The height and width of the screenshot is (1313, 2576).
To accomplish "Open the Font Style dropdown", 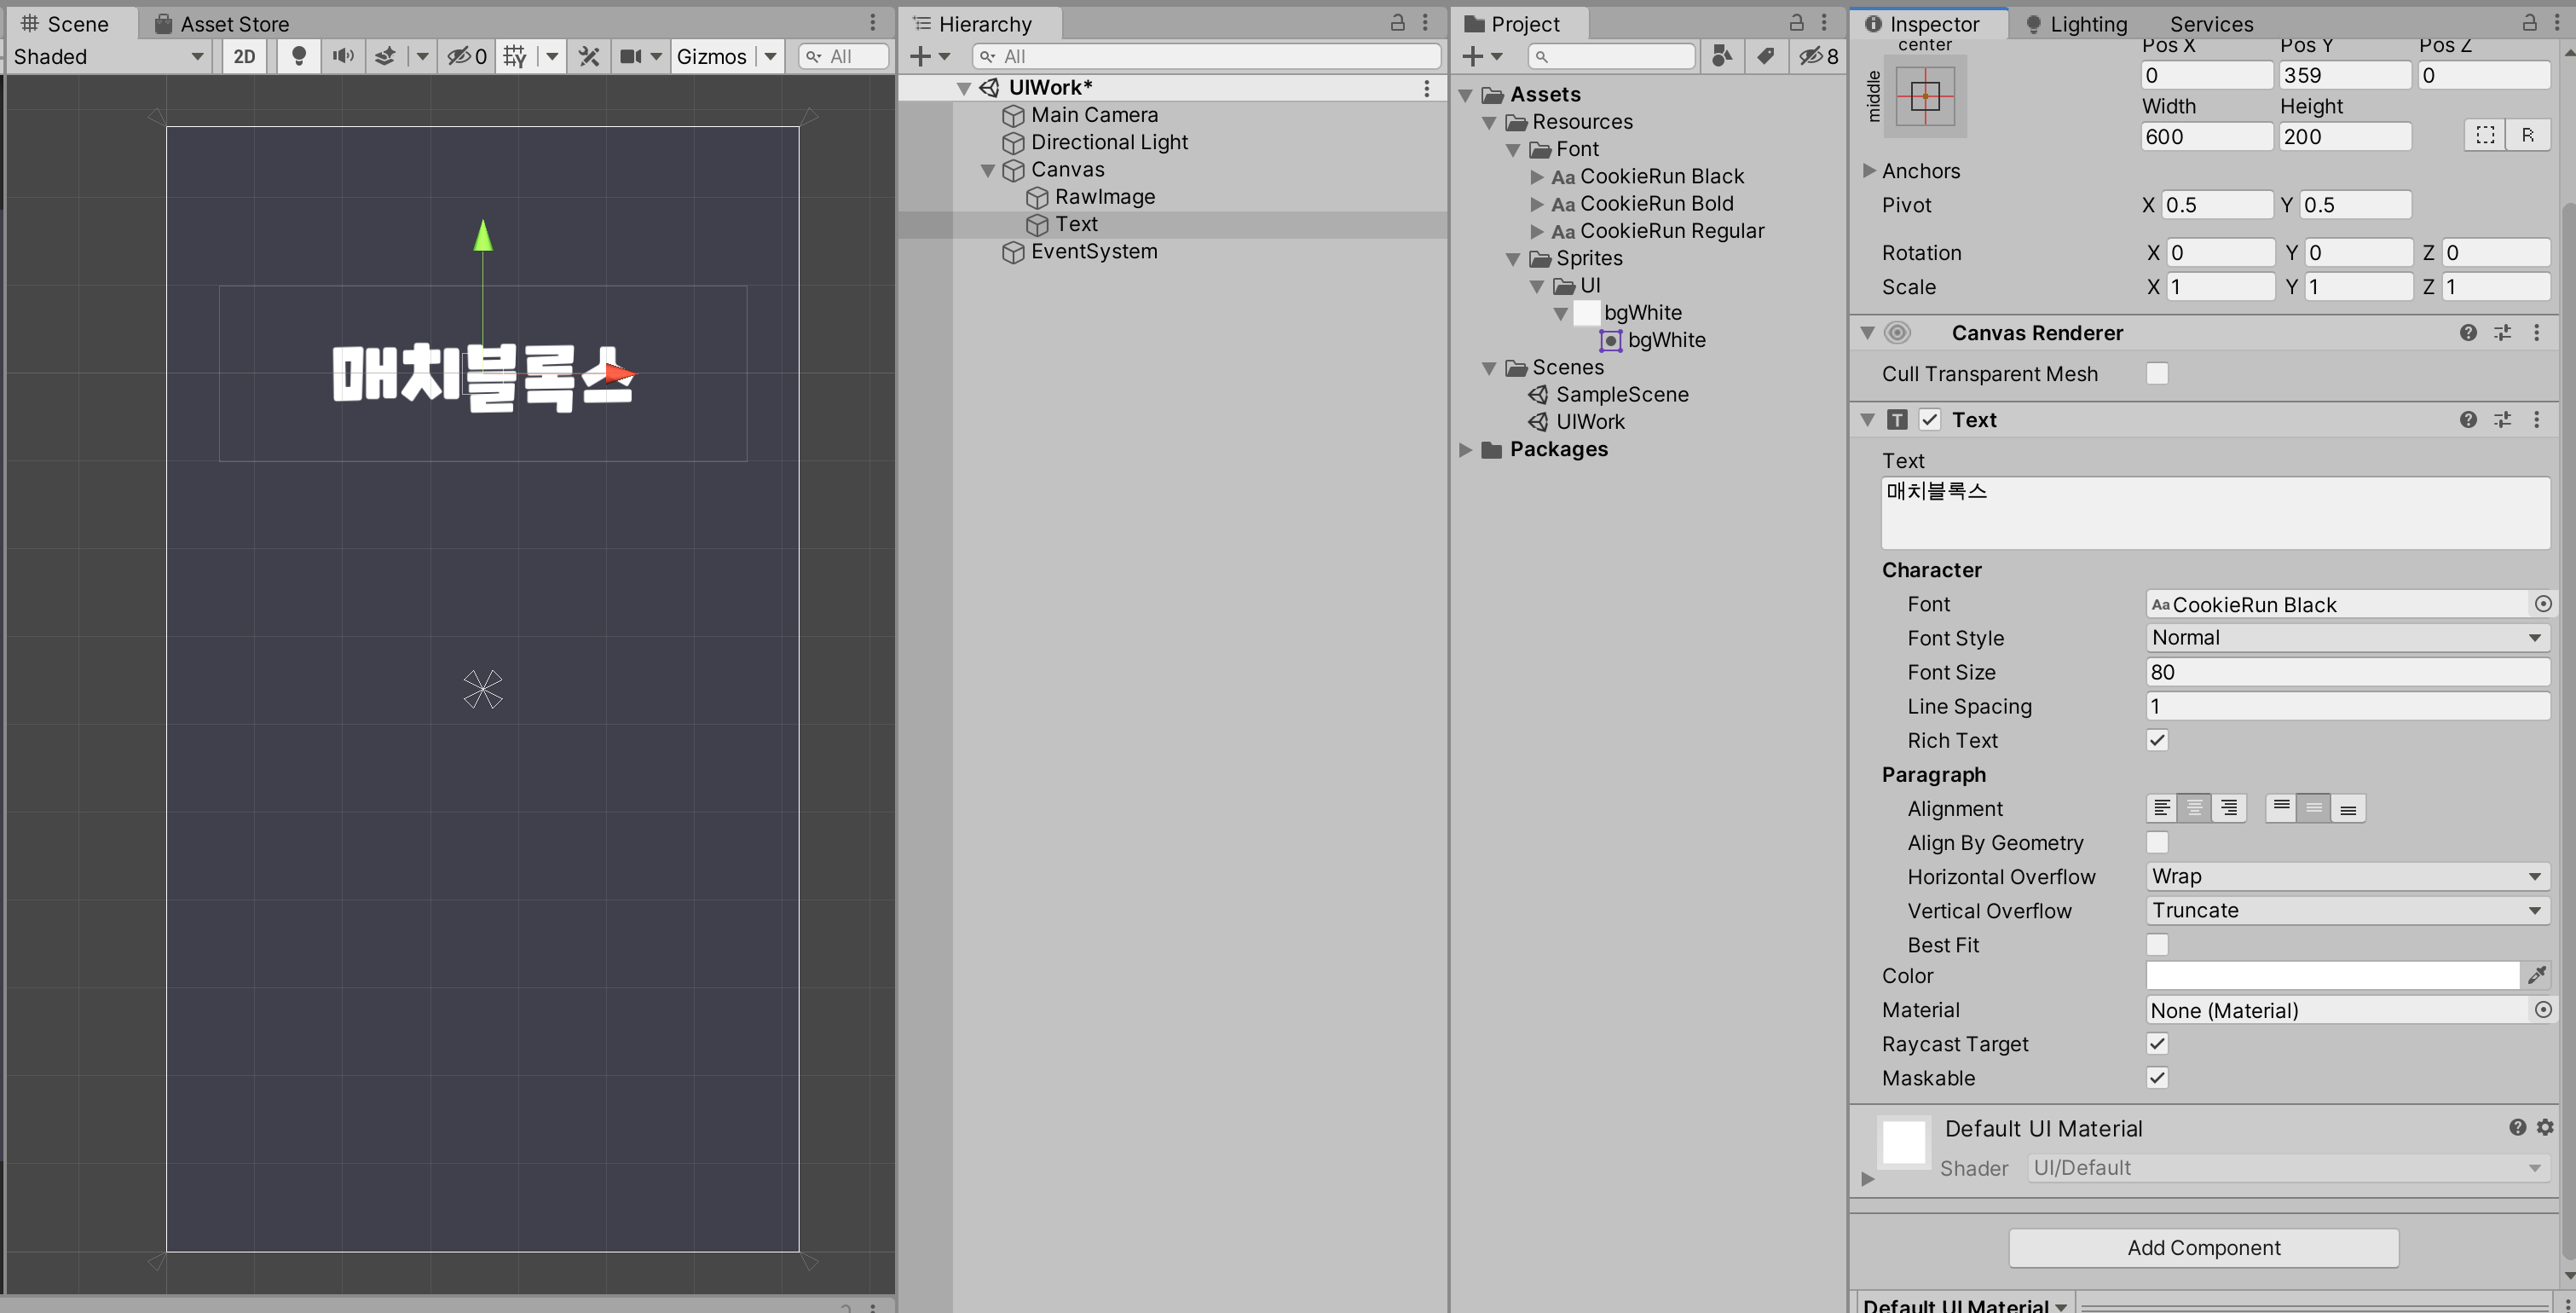I will point(2346,638).
